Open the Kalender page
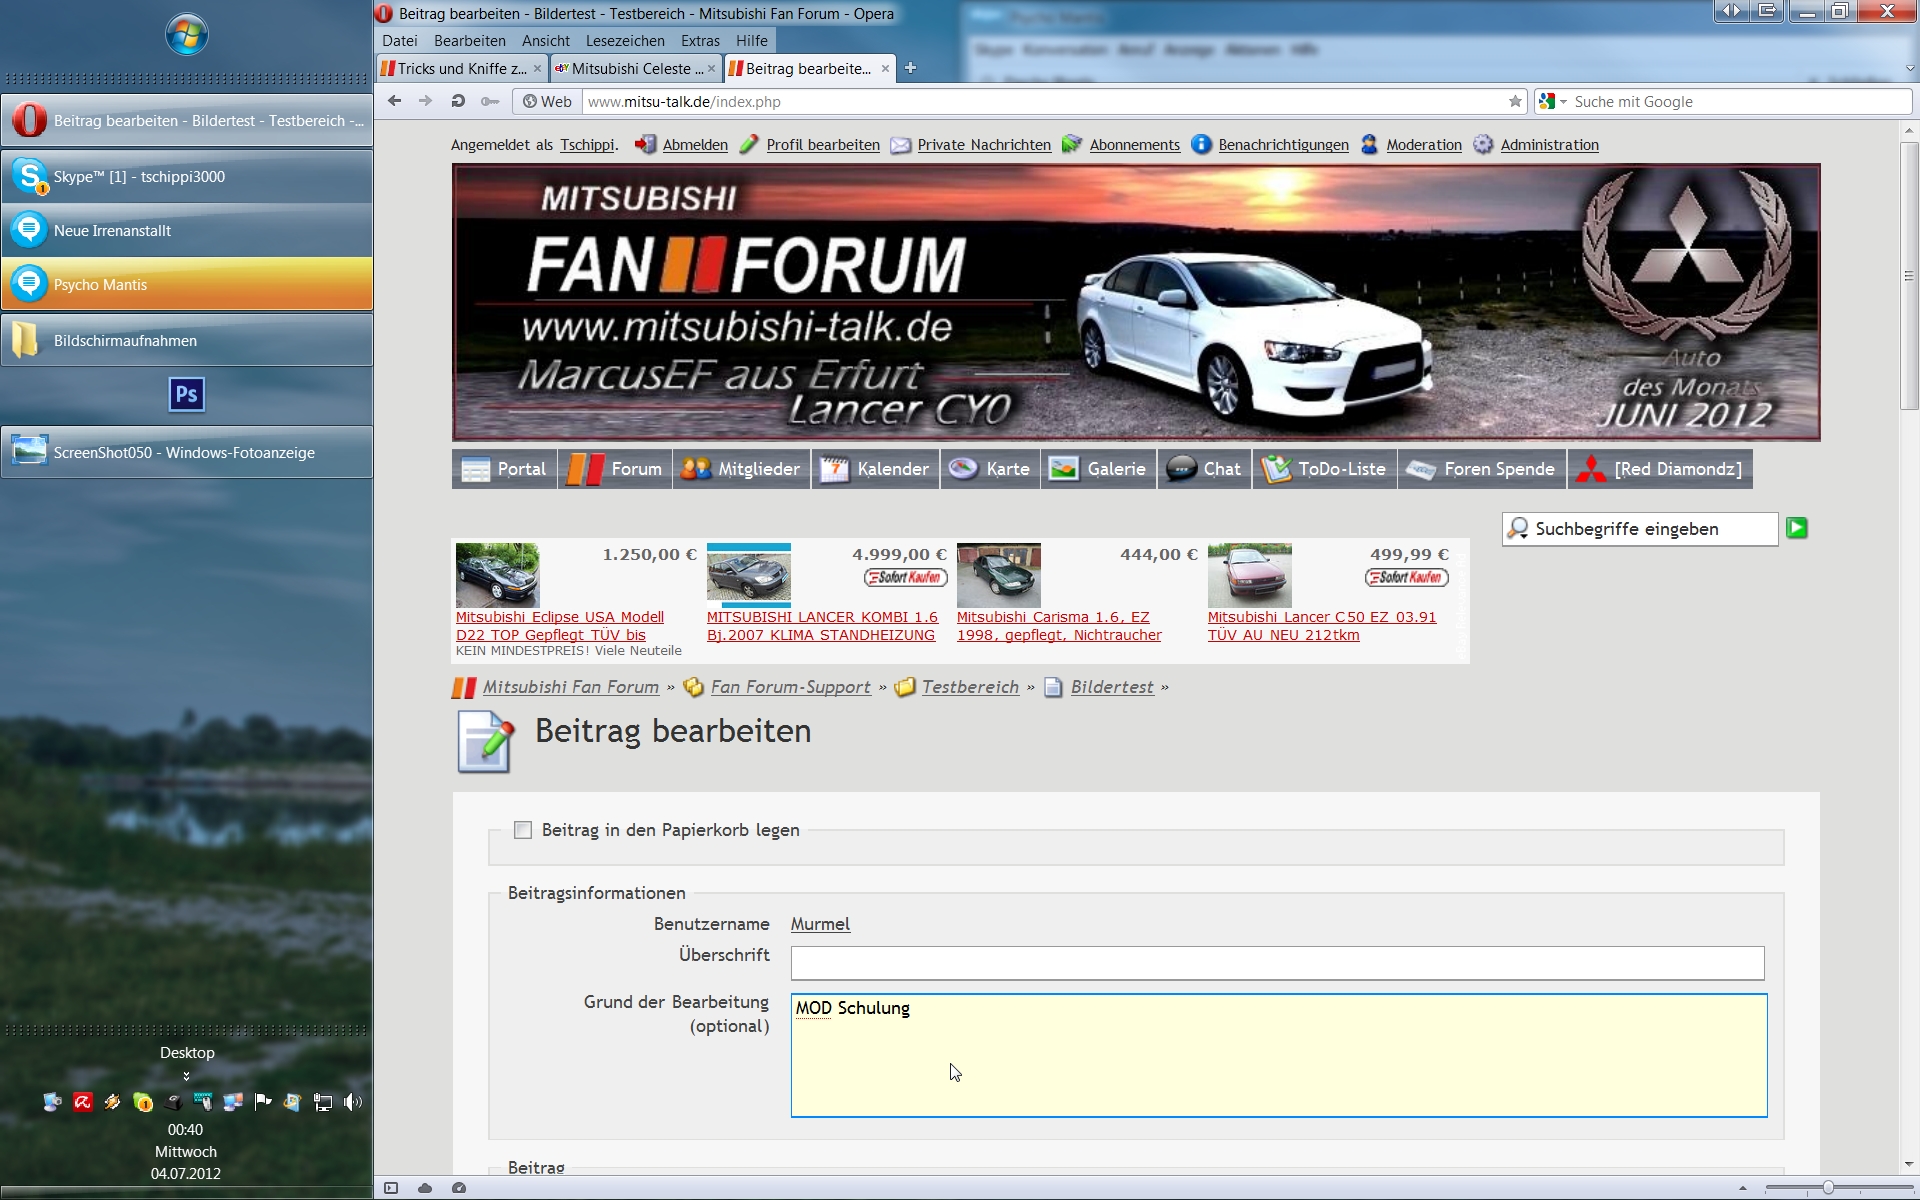Image resolution: width=1920 pixels, height=1200 pixels. coord(875,469)
